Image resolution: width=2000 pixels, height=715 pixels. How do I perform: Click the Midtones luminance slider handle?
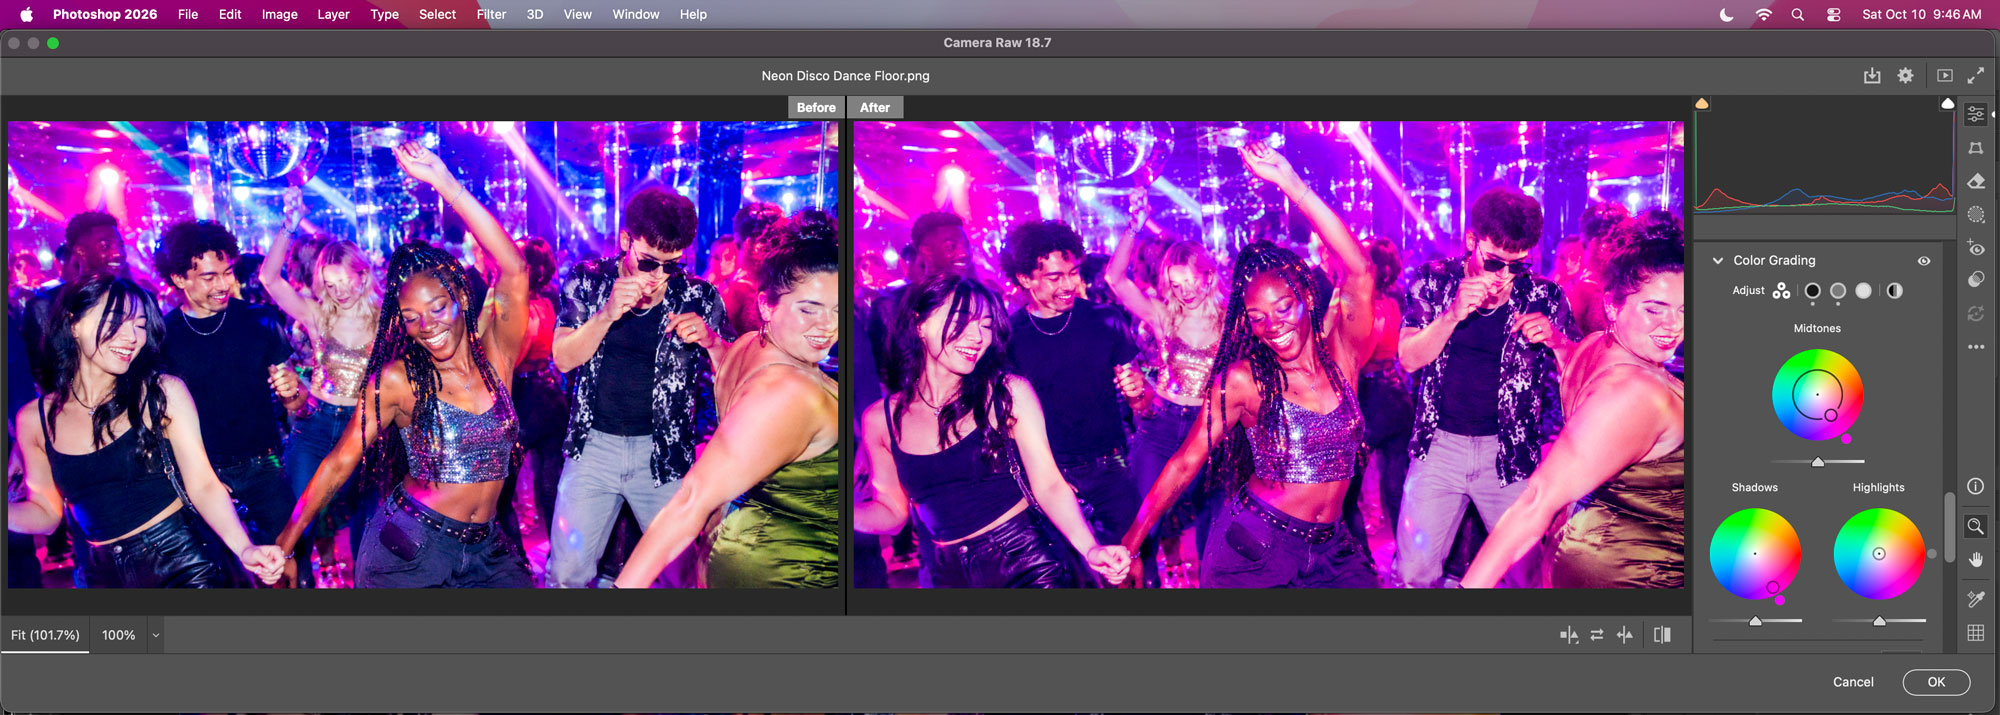1818,462
